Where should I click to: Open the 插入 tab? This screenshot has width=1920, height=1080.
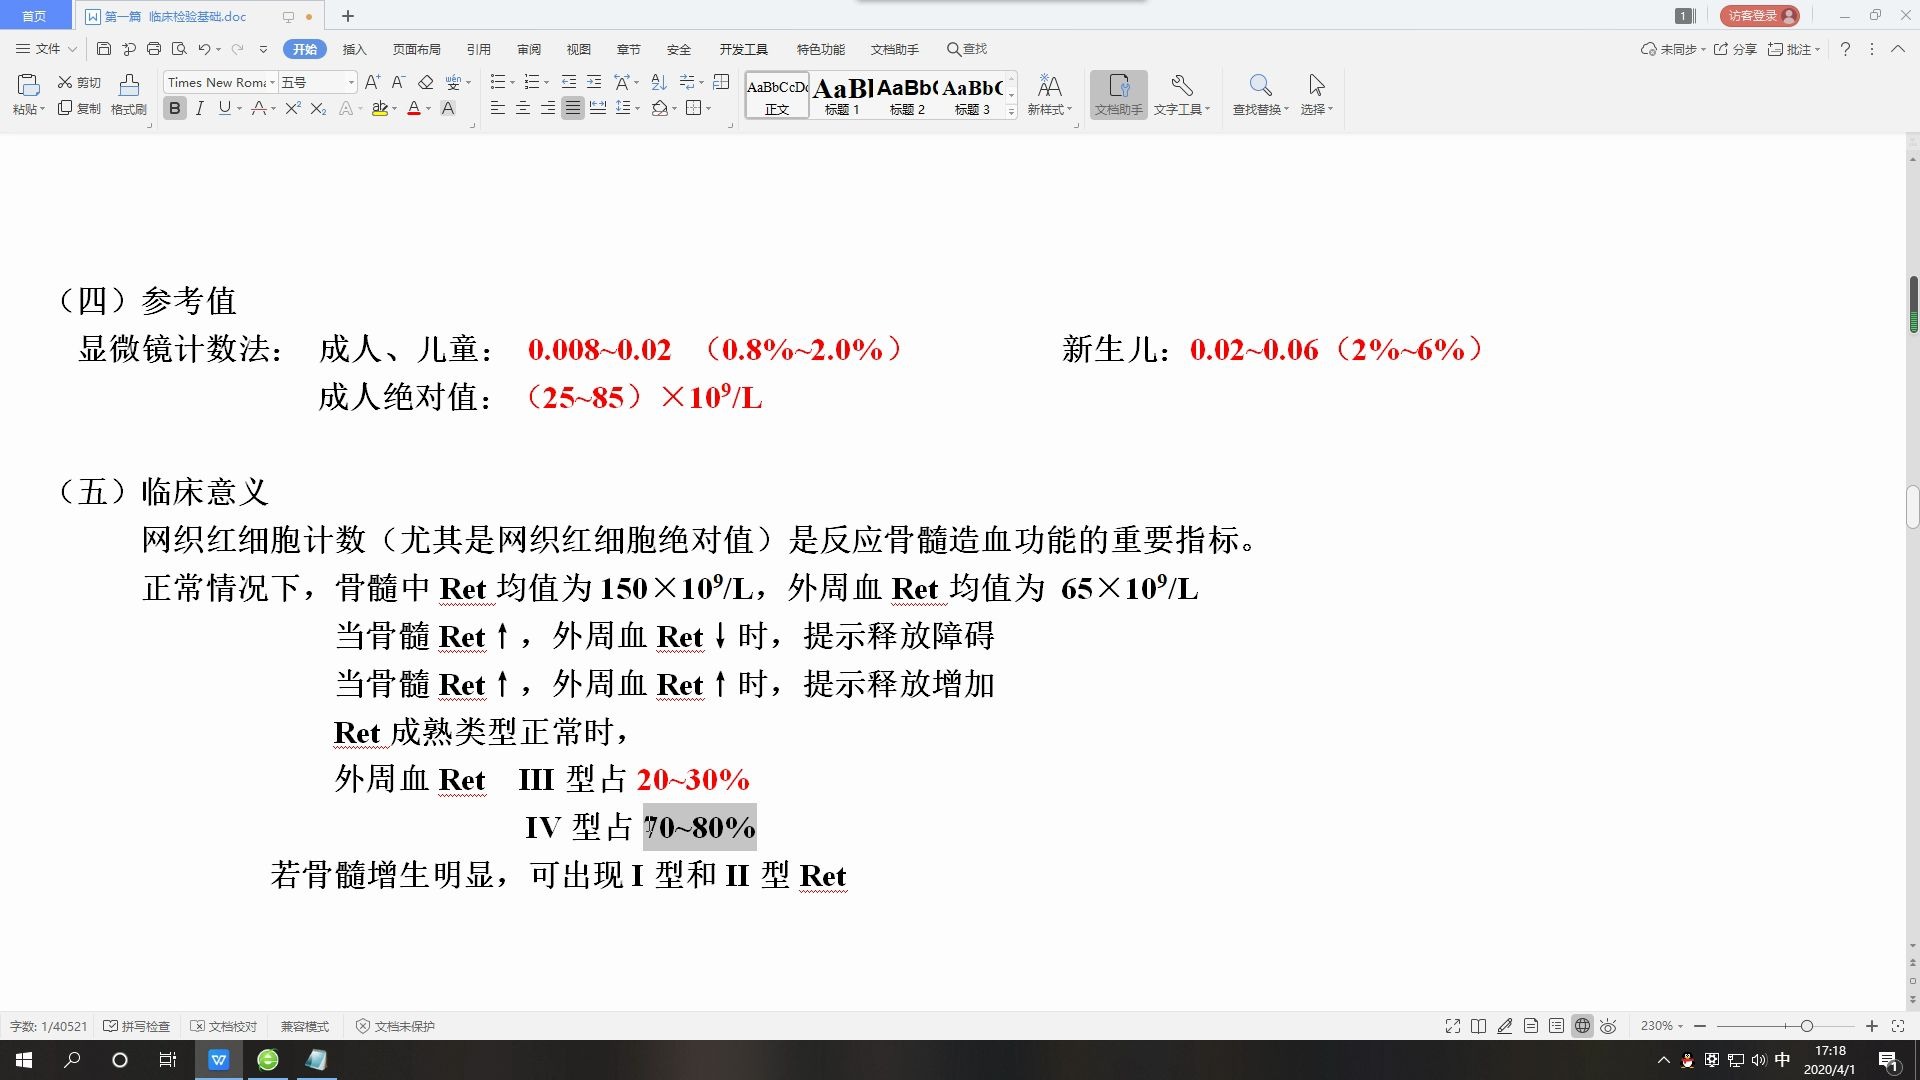[354, 49]
